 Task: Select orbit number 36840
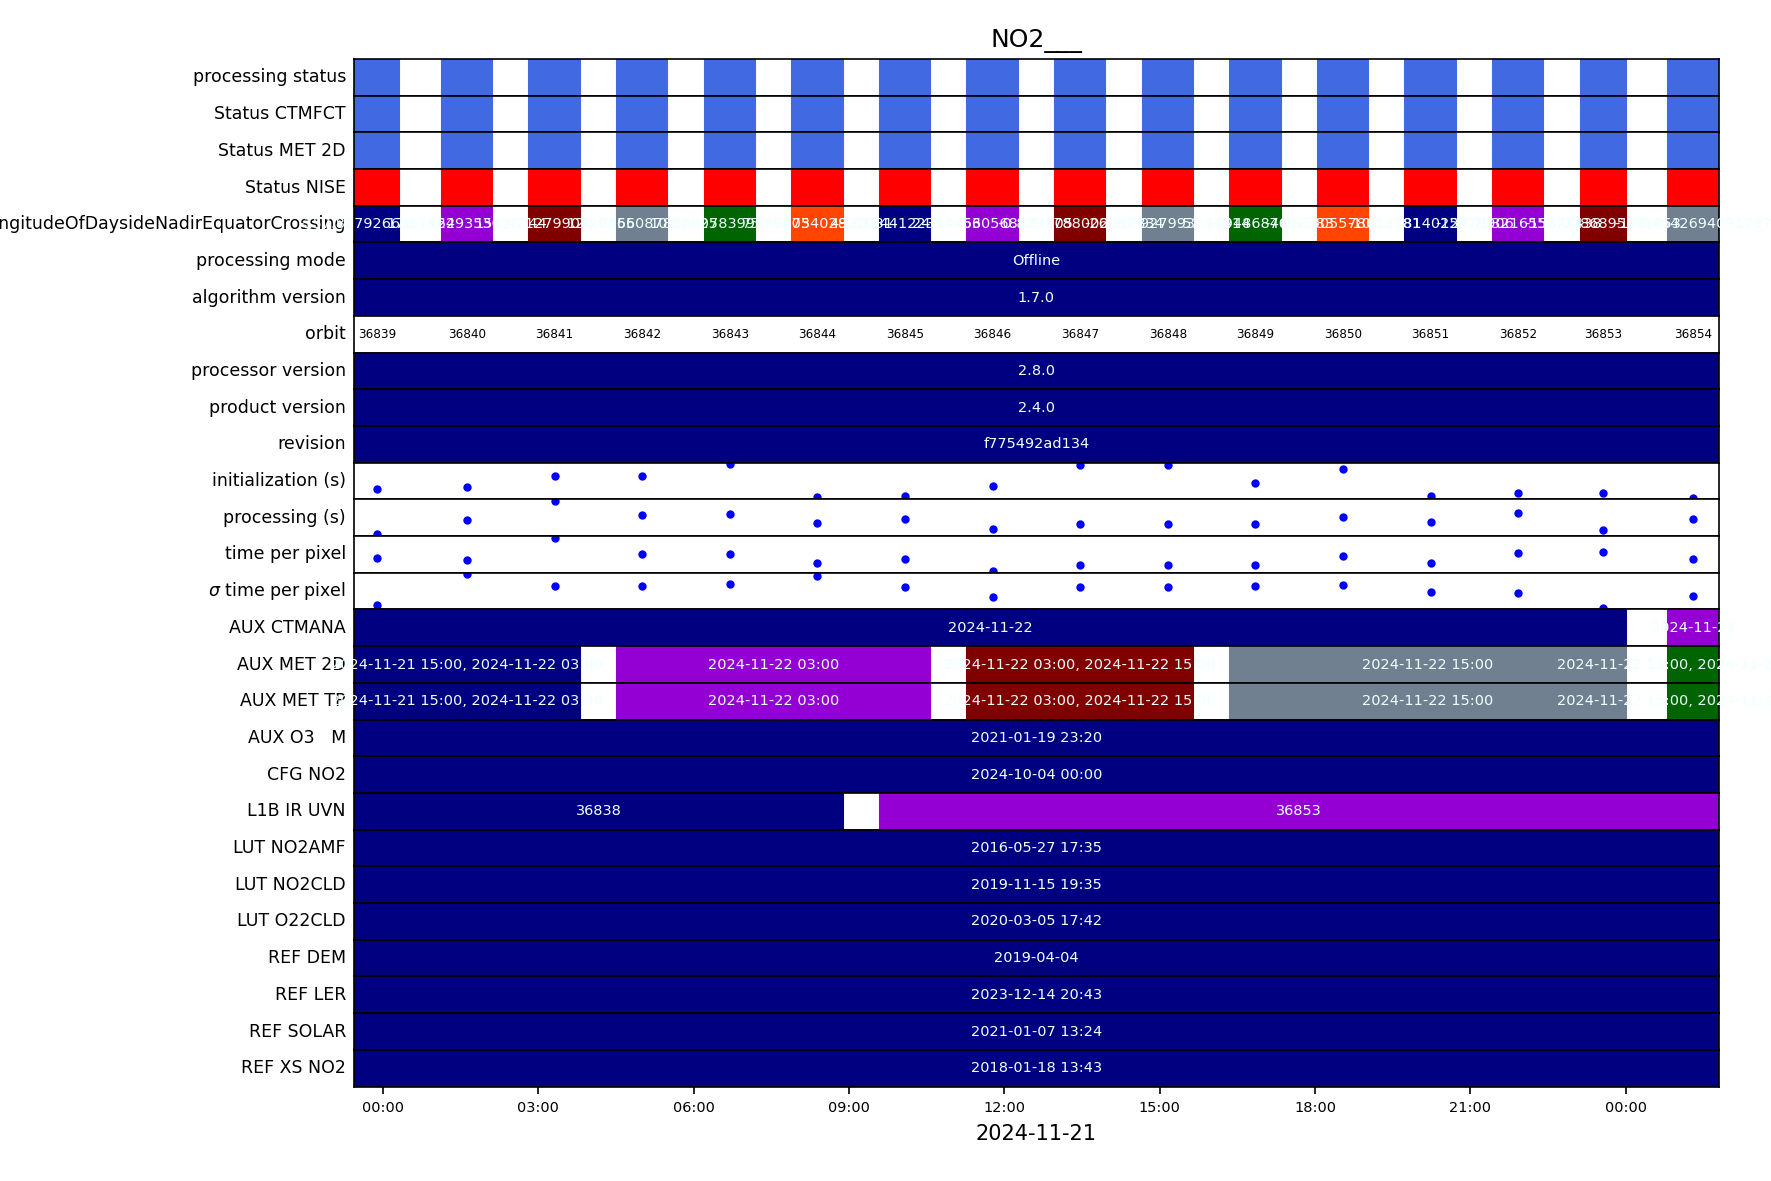pyautogui.click(x=467, y=334)
